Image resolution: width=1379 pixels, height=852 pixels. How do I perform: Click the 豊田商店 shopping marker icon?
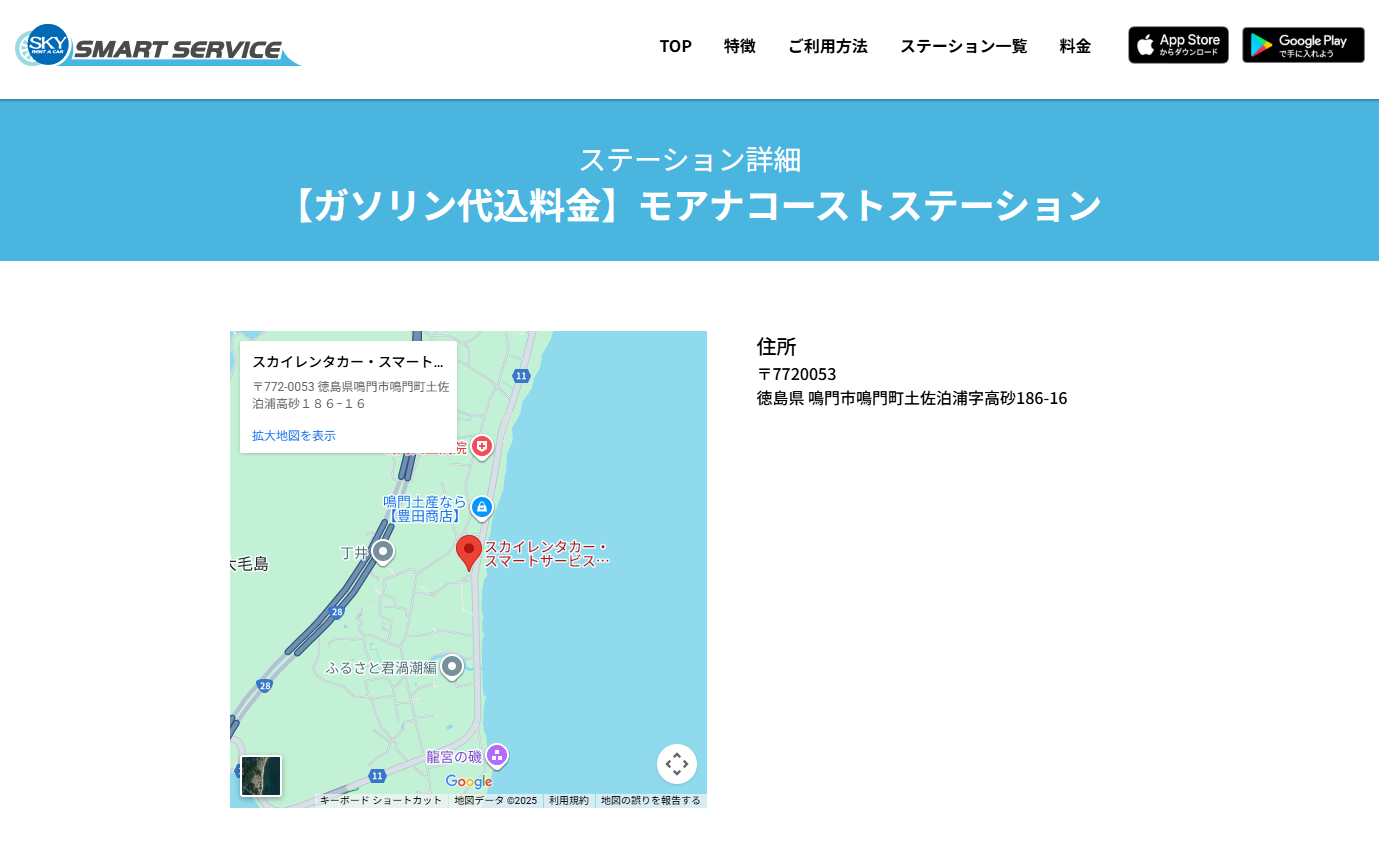click(482, 507)
